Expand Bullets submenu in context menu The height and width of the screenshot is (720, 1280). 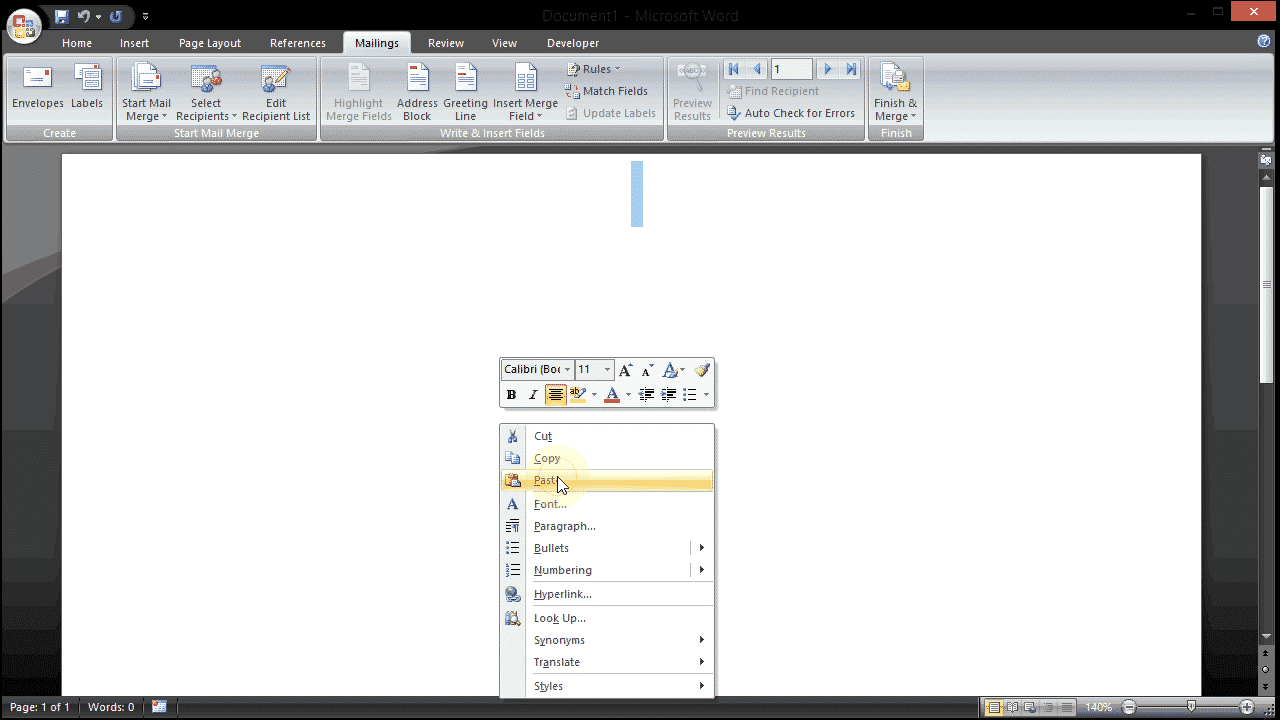point(702,548)
